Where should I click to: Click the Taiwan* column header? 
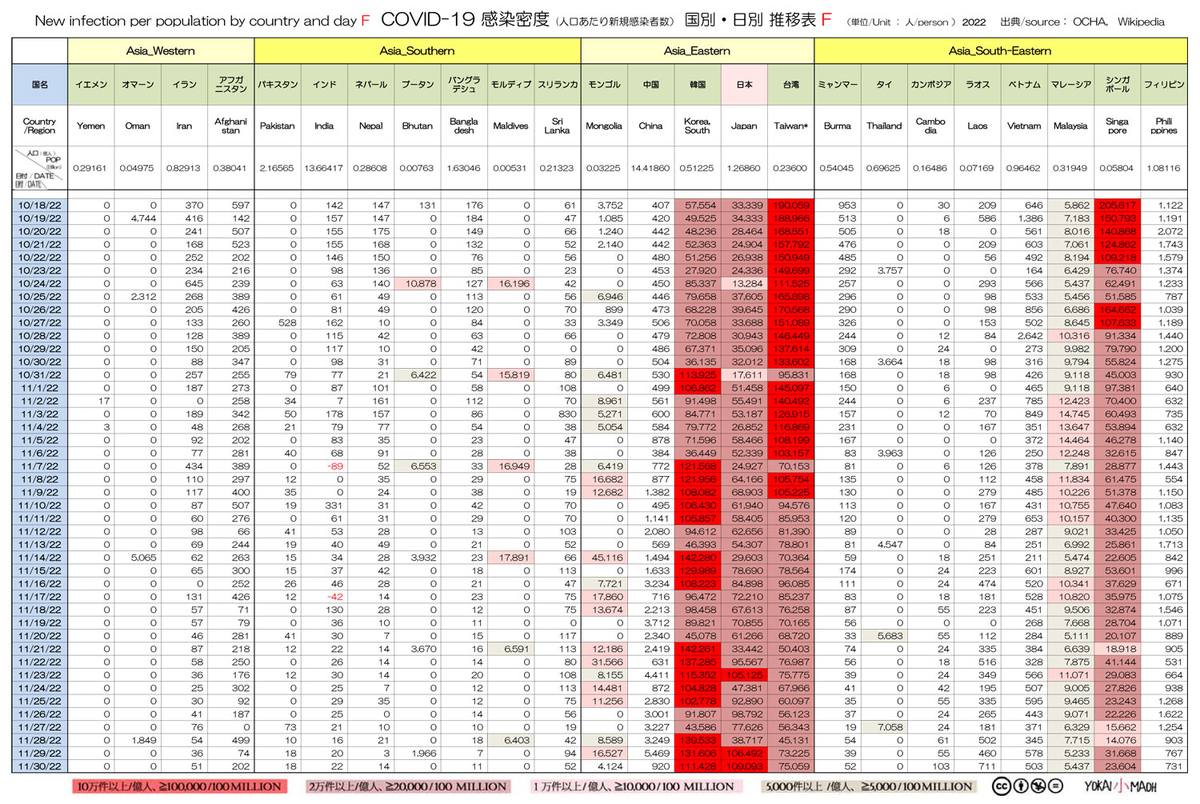(x=790, y=127)
